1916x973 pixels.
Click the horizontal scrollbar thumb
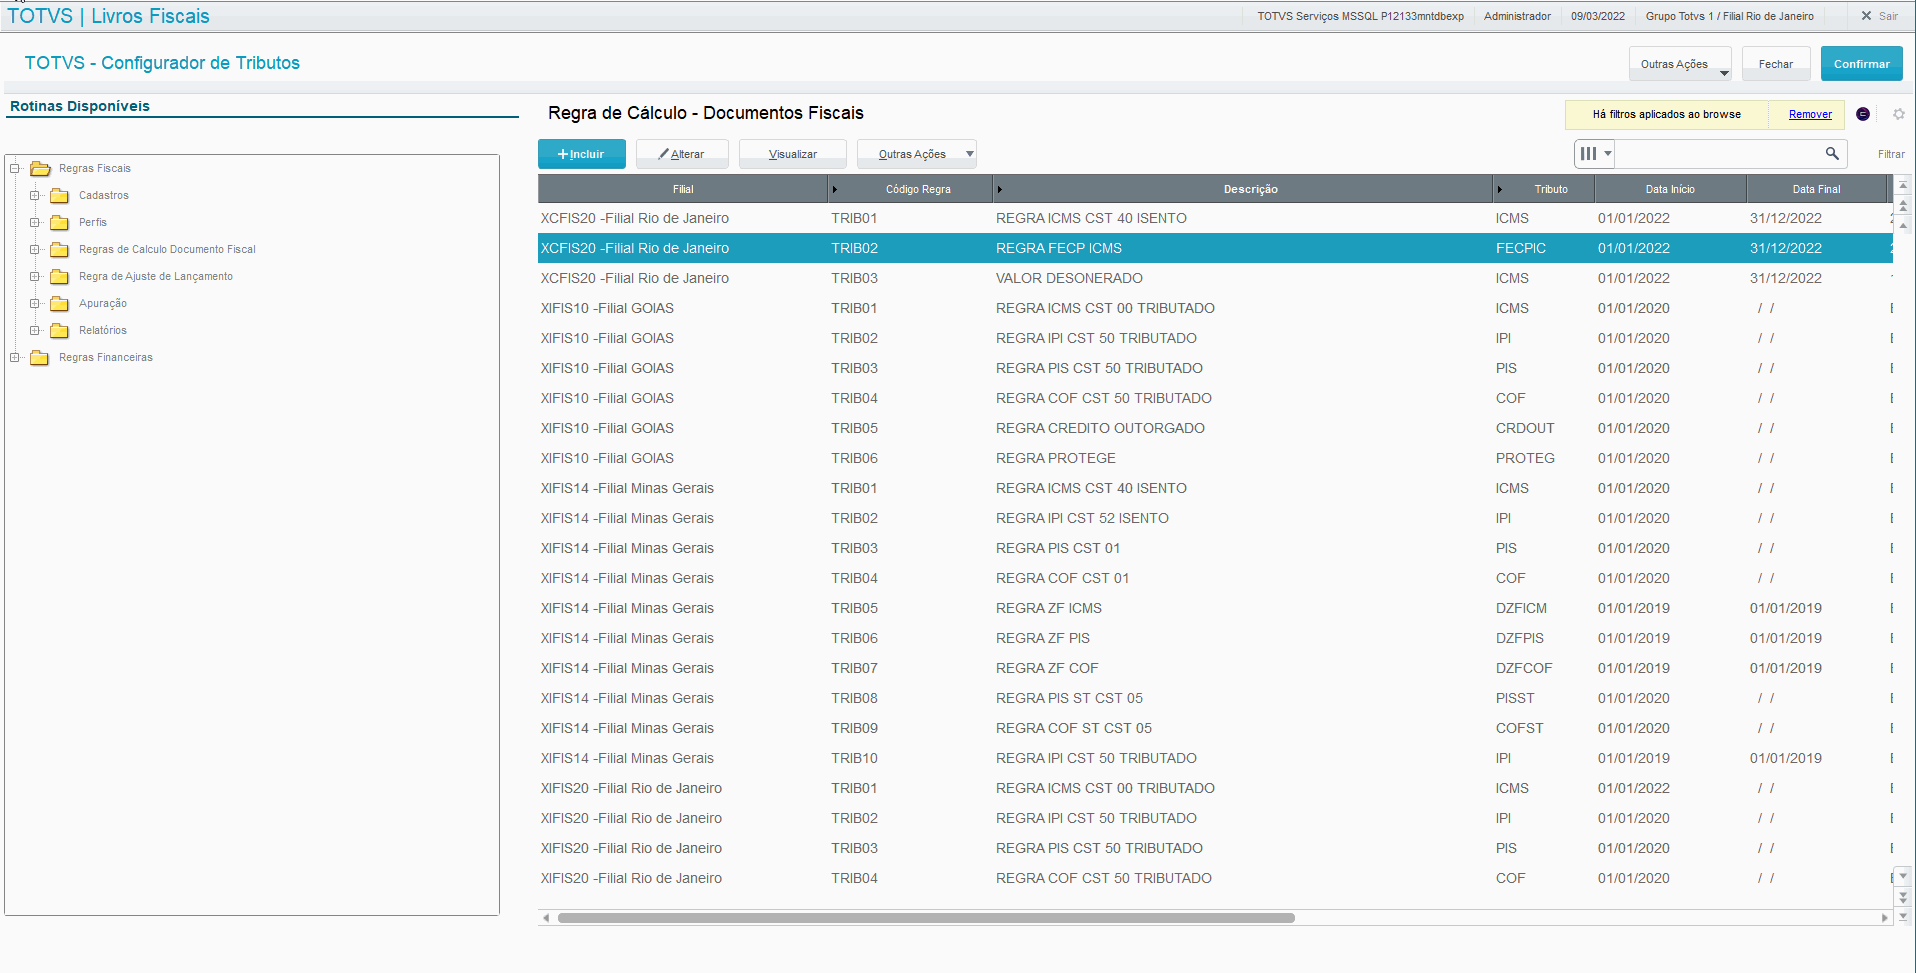[x=926, y=917]
